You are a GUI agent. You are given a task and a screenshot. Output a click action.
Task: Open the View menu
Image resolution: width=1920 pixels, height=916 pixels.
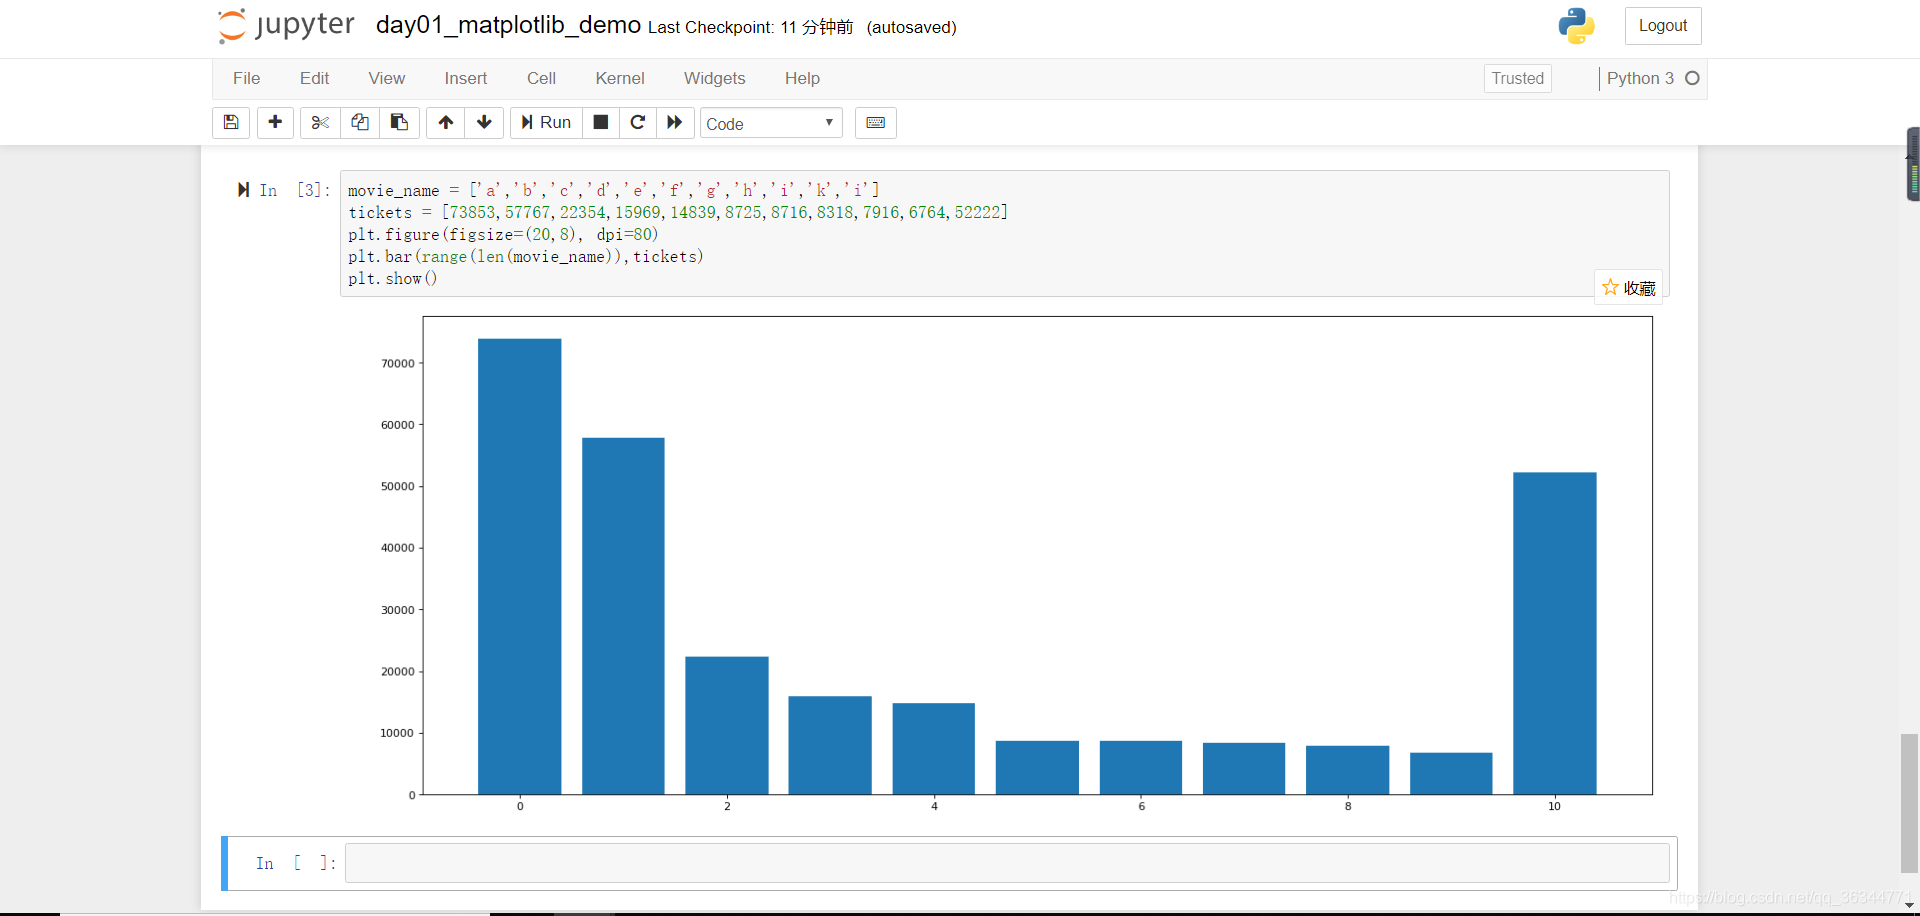[x=386, y=78]
